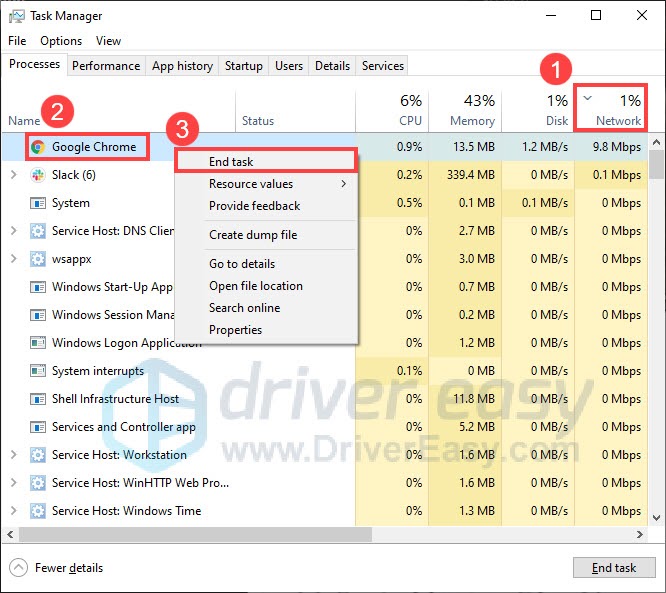The height and width of the screenshot is (593, 666).
Task: Click horizontal scrollbar left arrow
Action: (10, 534)
